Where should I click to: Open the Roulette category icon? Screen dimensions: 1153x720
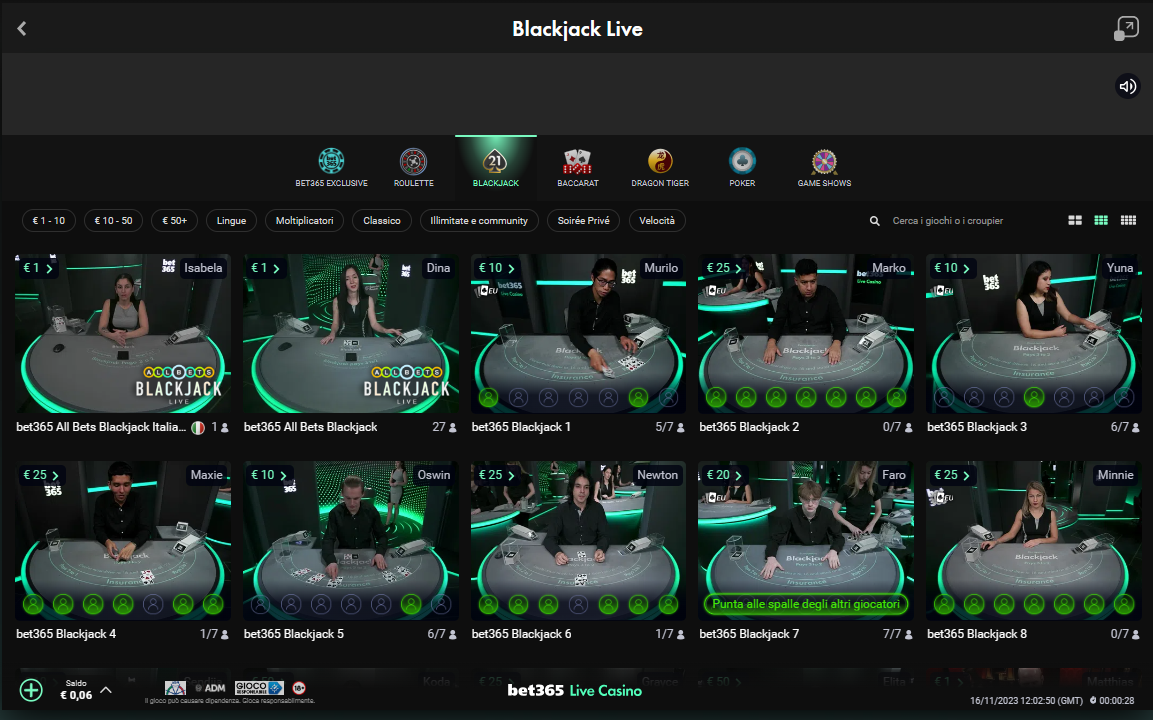point(413,161)
